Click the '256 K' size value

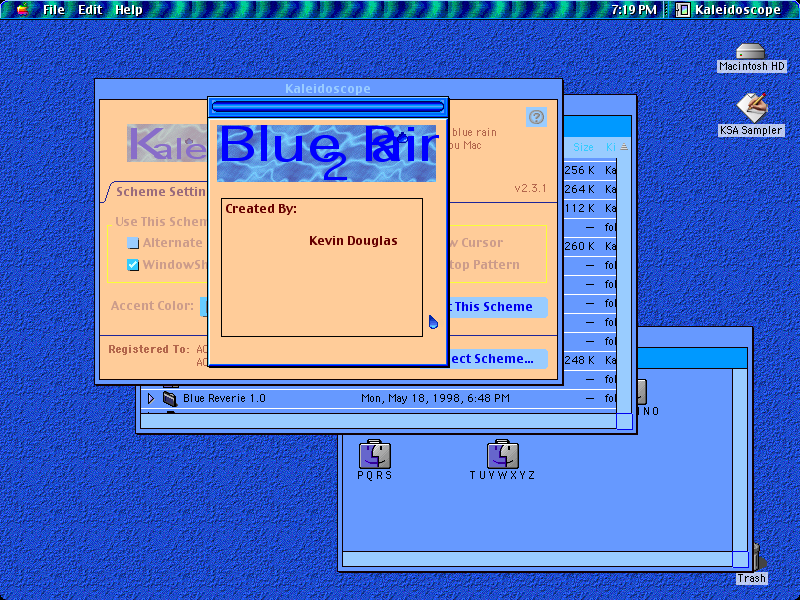click(x=580, y=170)
